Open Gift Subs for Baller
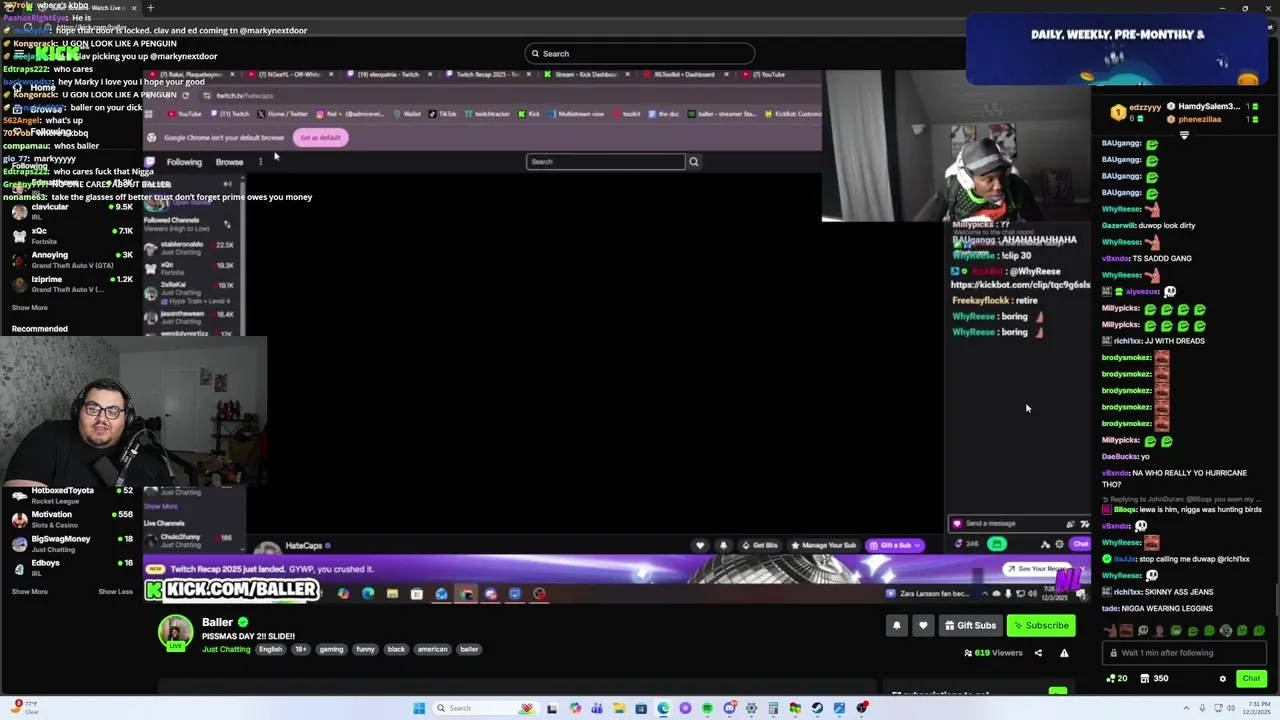Image resolution: width=1280 pixels, height=720 pixels. 969,625
